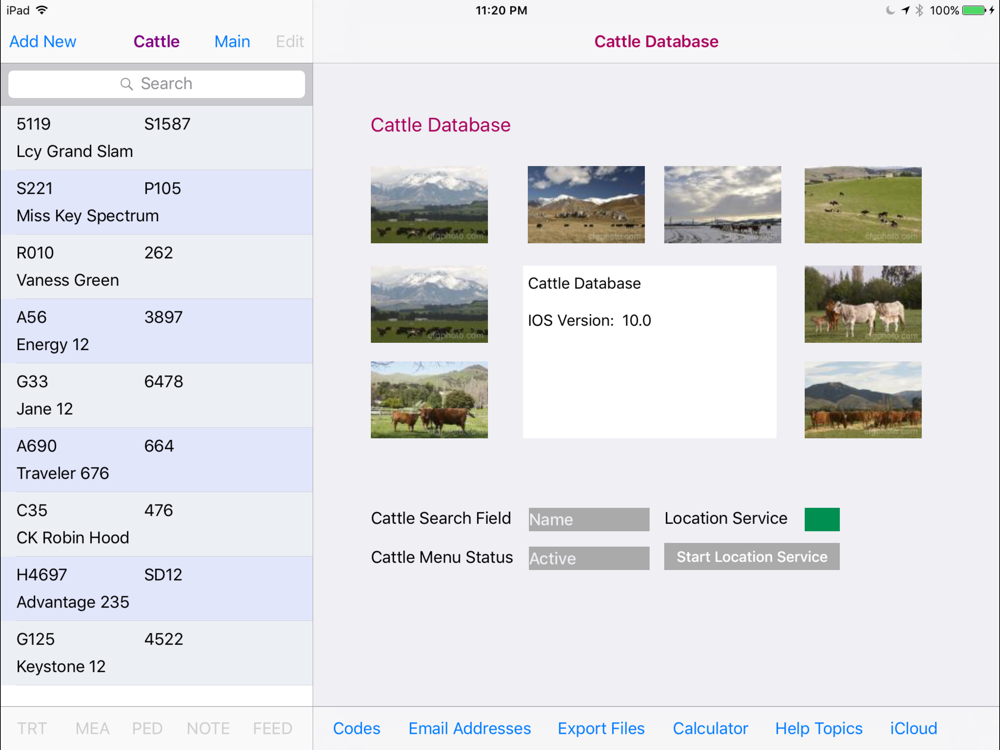Select the CK Robin Hood record
The width and height of the screenshot is (1000, 750).
tap(157, 524)
